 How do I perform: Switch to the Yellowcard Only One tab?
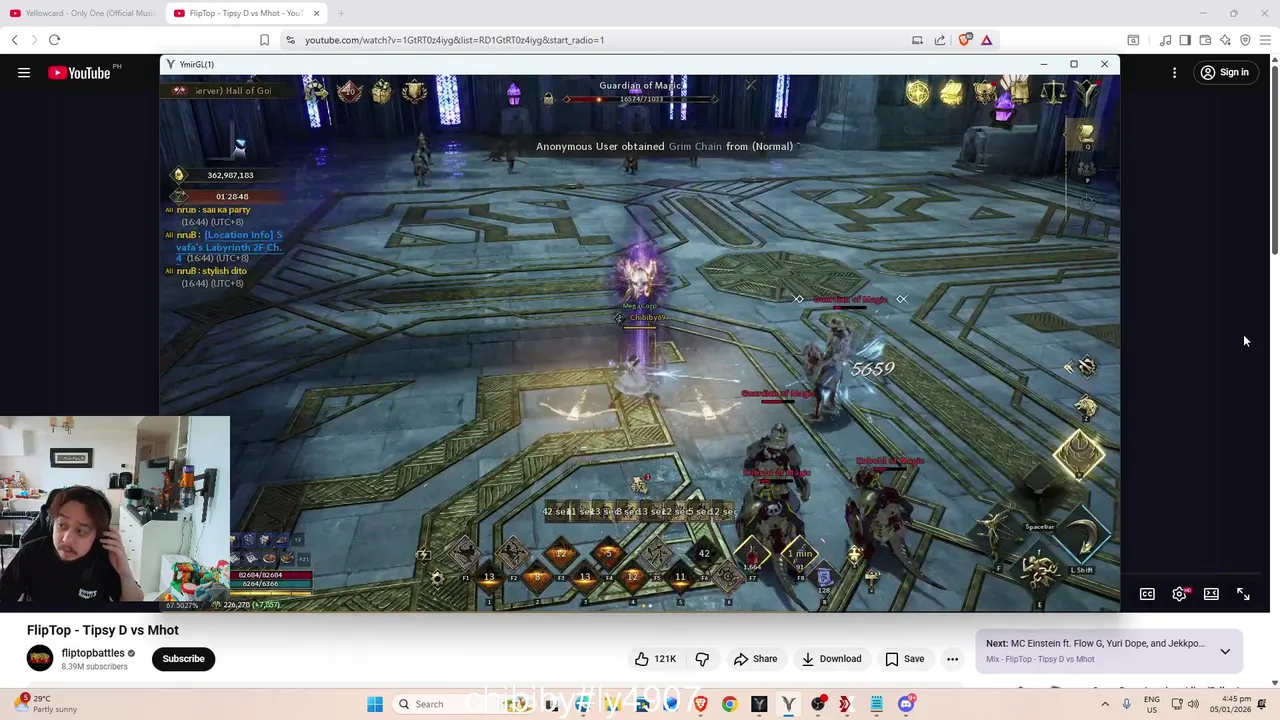(82, 13)
